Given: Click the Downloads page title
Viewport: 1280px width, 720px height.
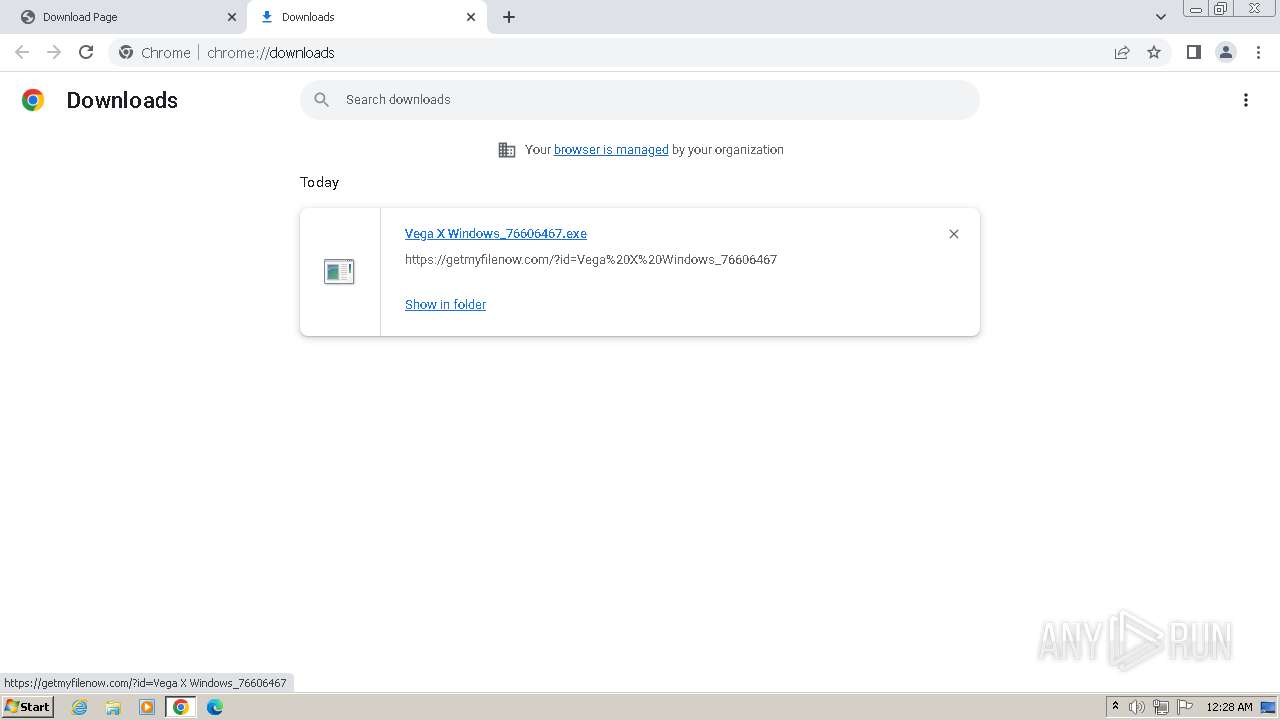Looking at the screenshot, I should point(122,100).
